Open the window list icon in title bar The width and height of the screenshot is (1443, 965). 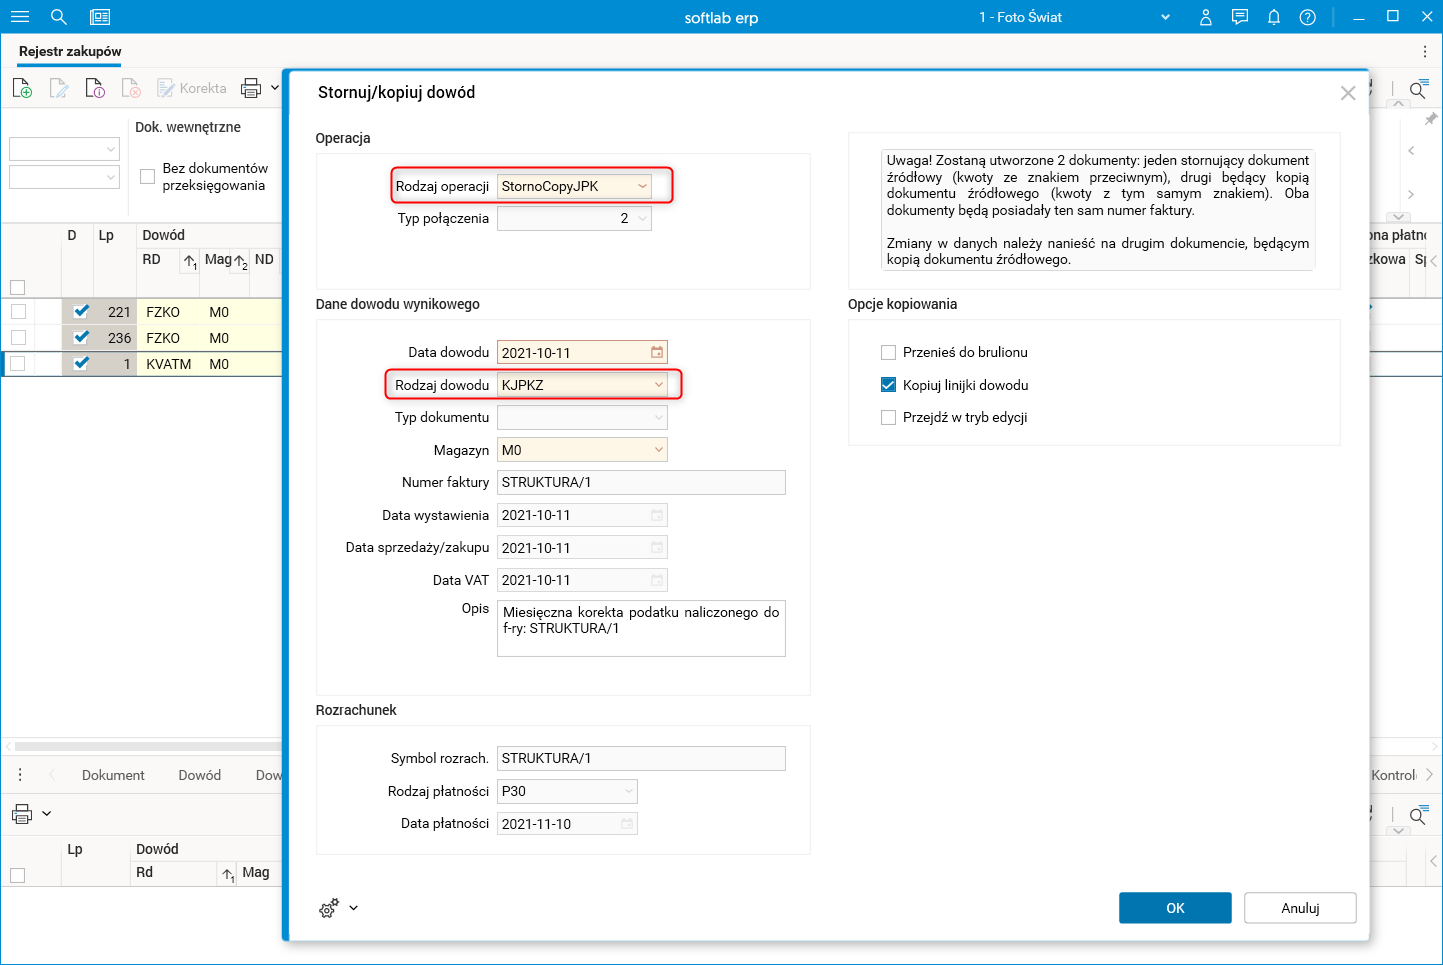tap(99, 17)
